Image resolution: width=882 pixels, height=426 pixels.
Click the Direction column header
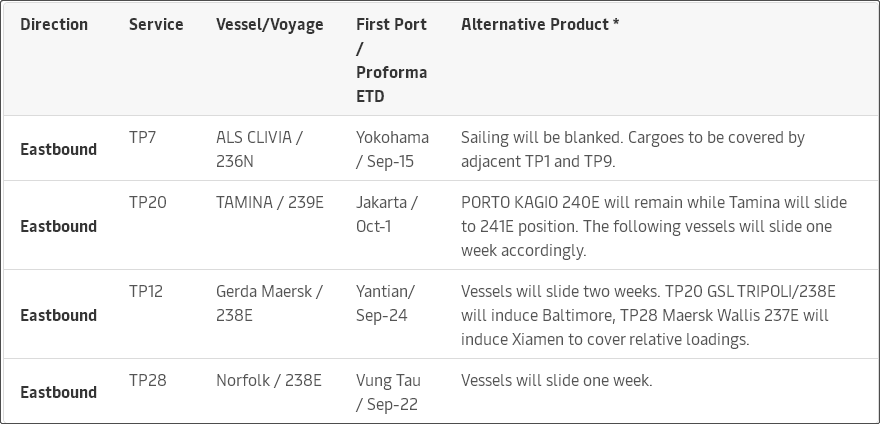[x=54, y=24]
